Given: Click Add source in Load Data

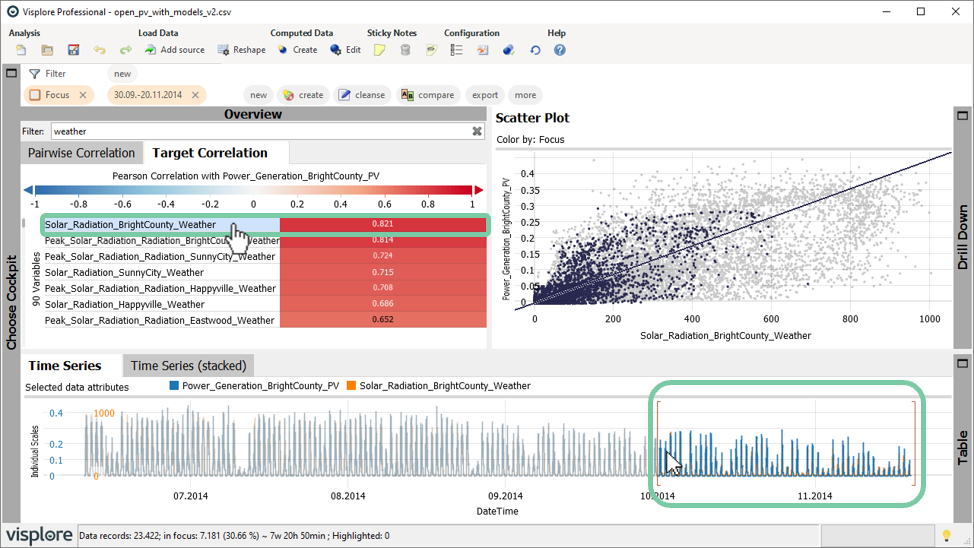Looking at the screenshot, I should pyautogui.click(x=175, y=50).
